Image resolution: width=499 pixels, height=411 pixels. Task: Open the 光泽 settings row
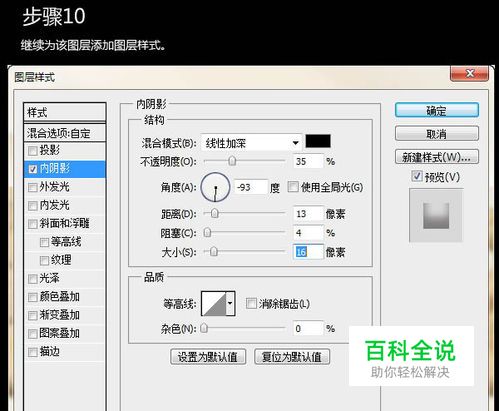(65, 278)
